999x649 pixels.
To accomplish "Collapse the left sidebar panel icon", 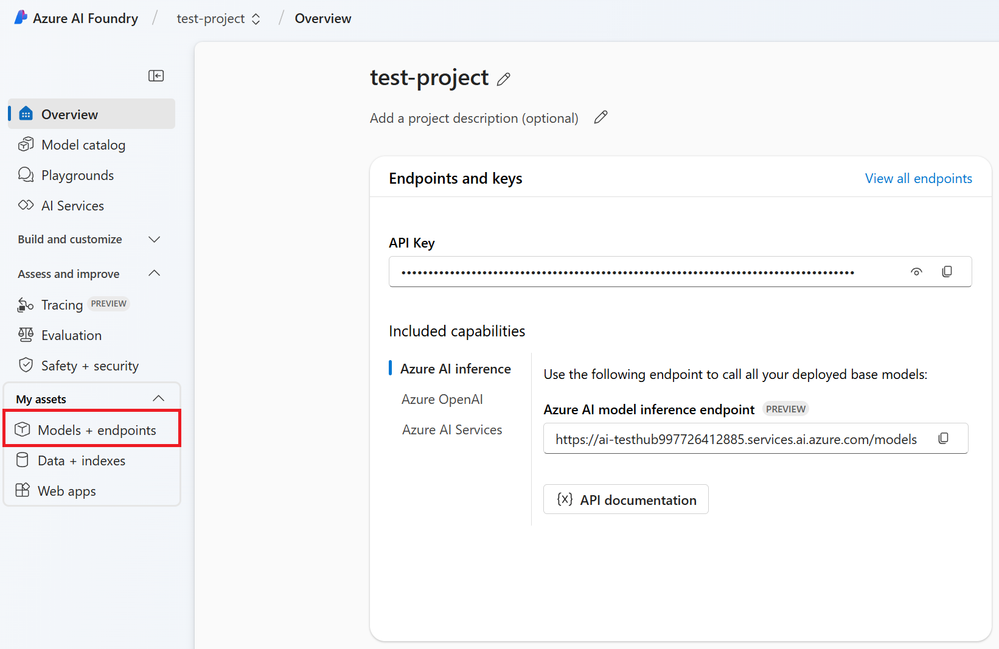I will tap(156, 76).
